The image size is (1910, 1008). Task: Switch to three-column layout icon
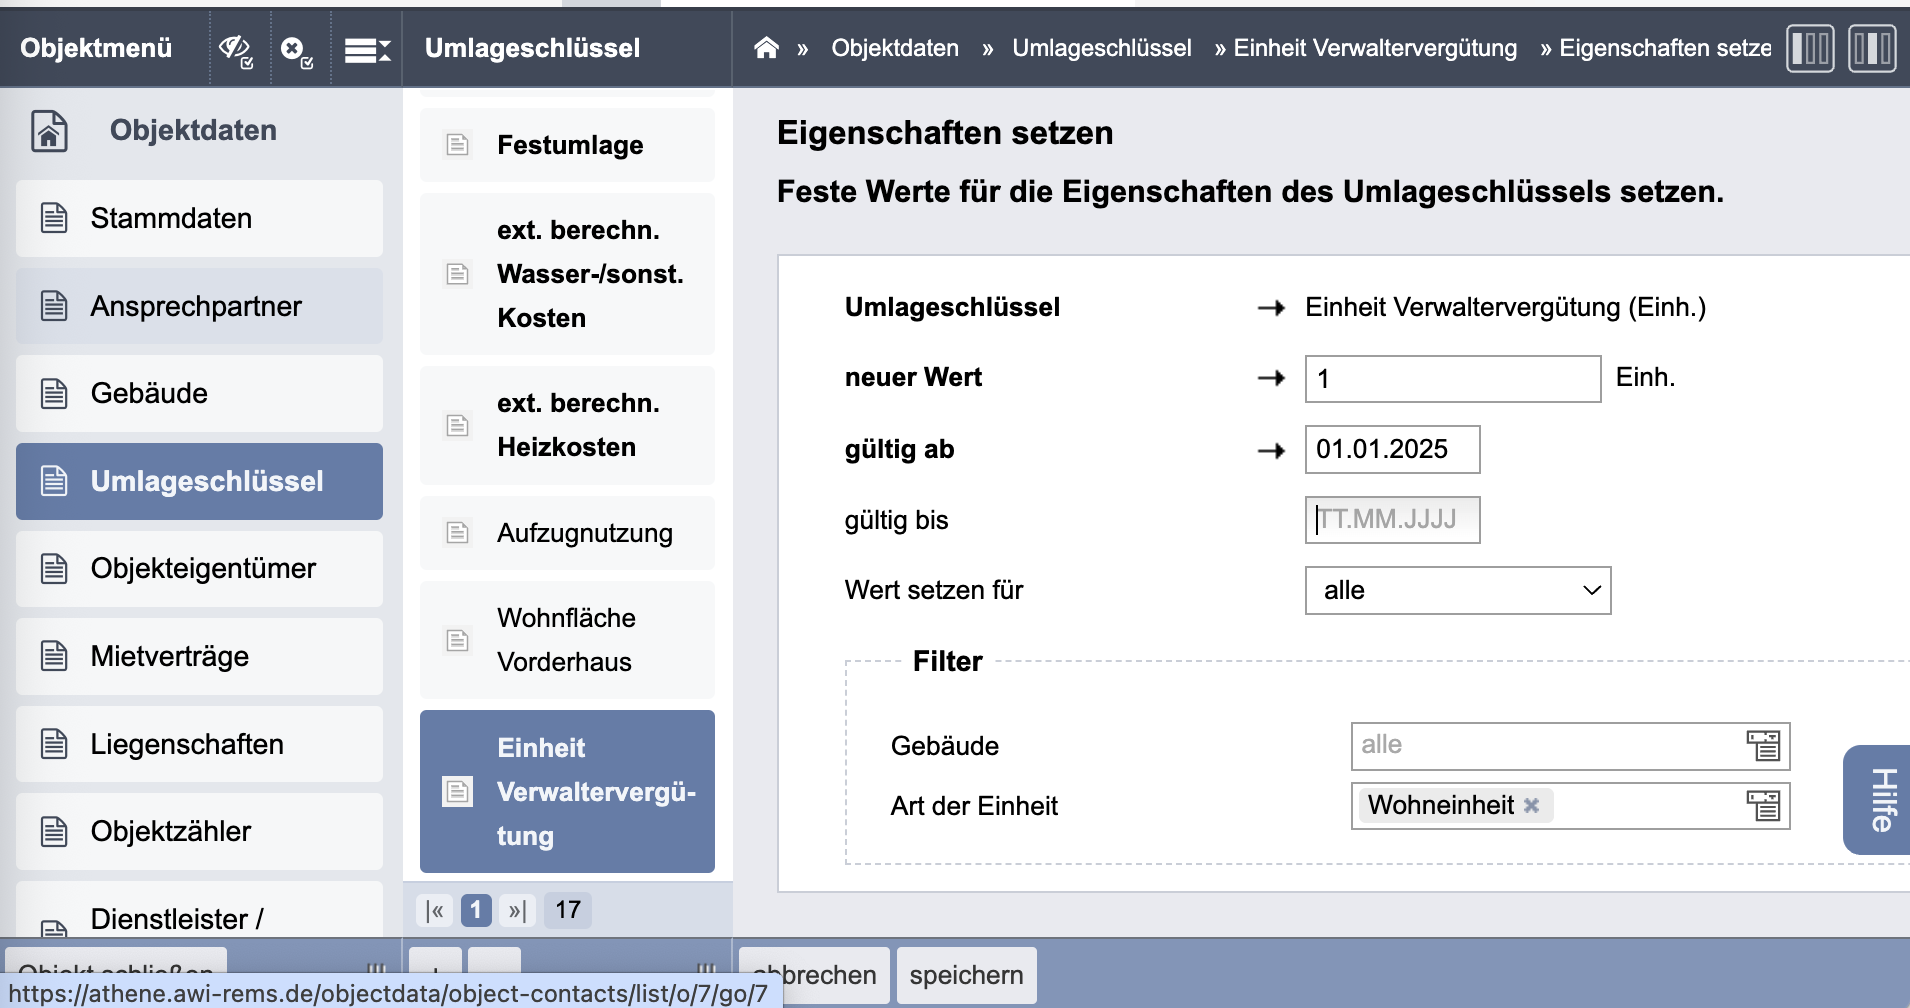click(x=1810, y=48)
